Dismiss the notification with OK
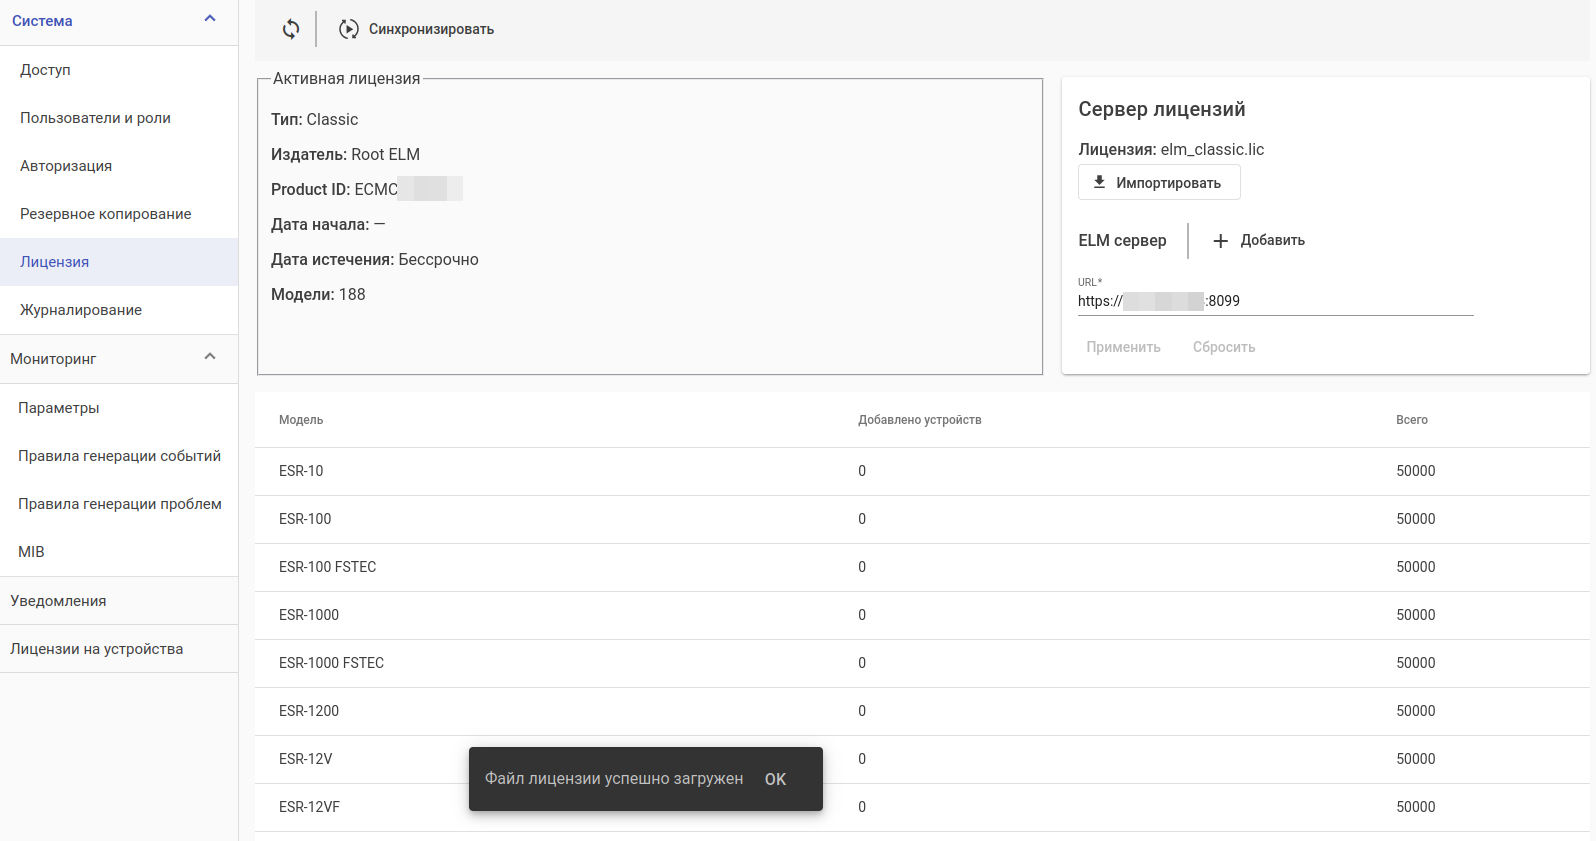This screenshot has height=841, width=1596. pyautogui.click(x=775, y=779)
